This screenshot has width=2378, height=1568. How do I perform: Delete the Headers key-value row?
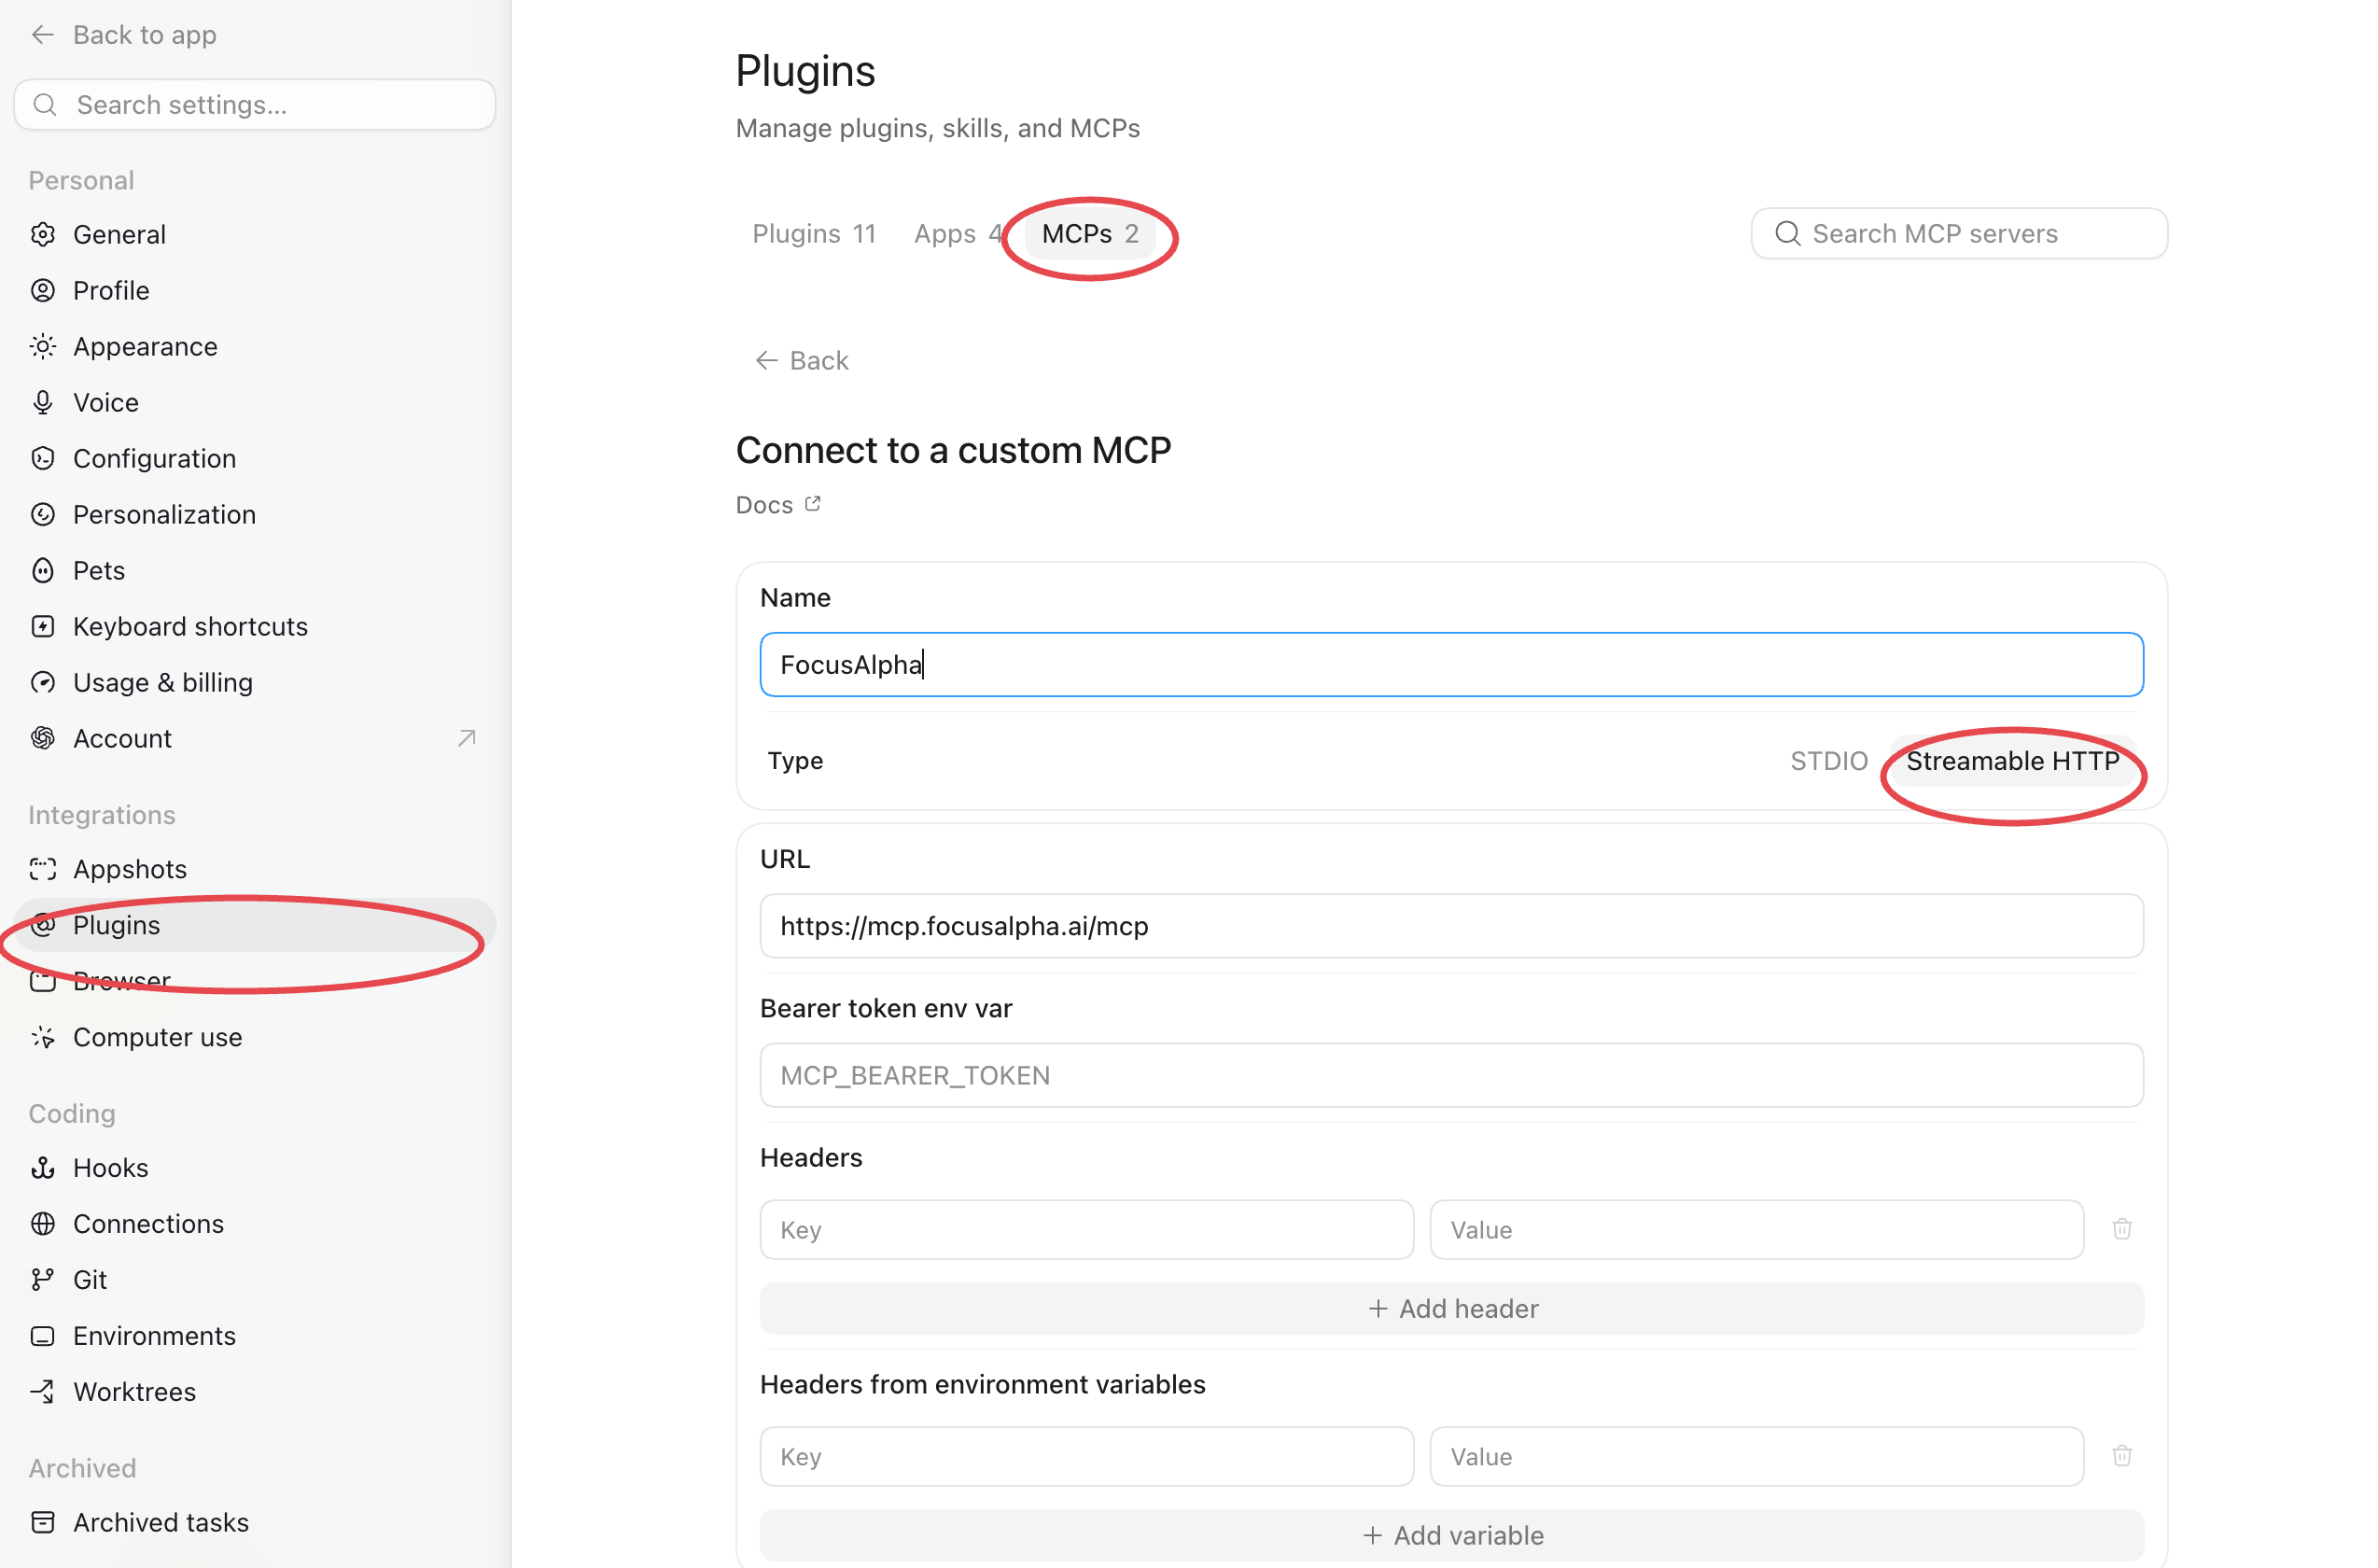click(2121, 1229)
